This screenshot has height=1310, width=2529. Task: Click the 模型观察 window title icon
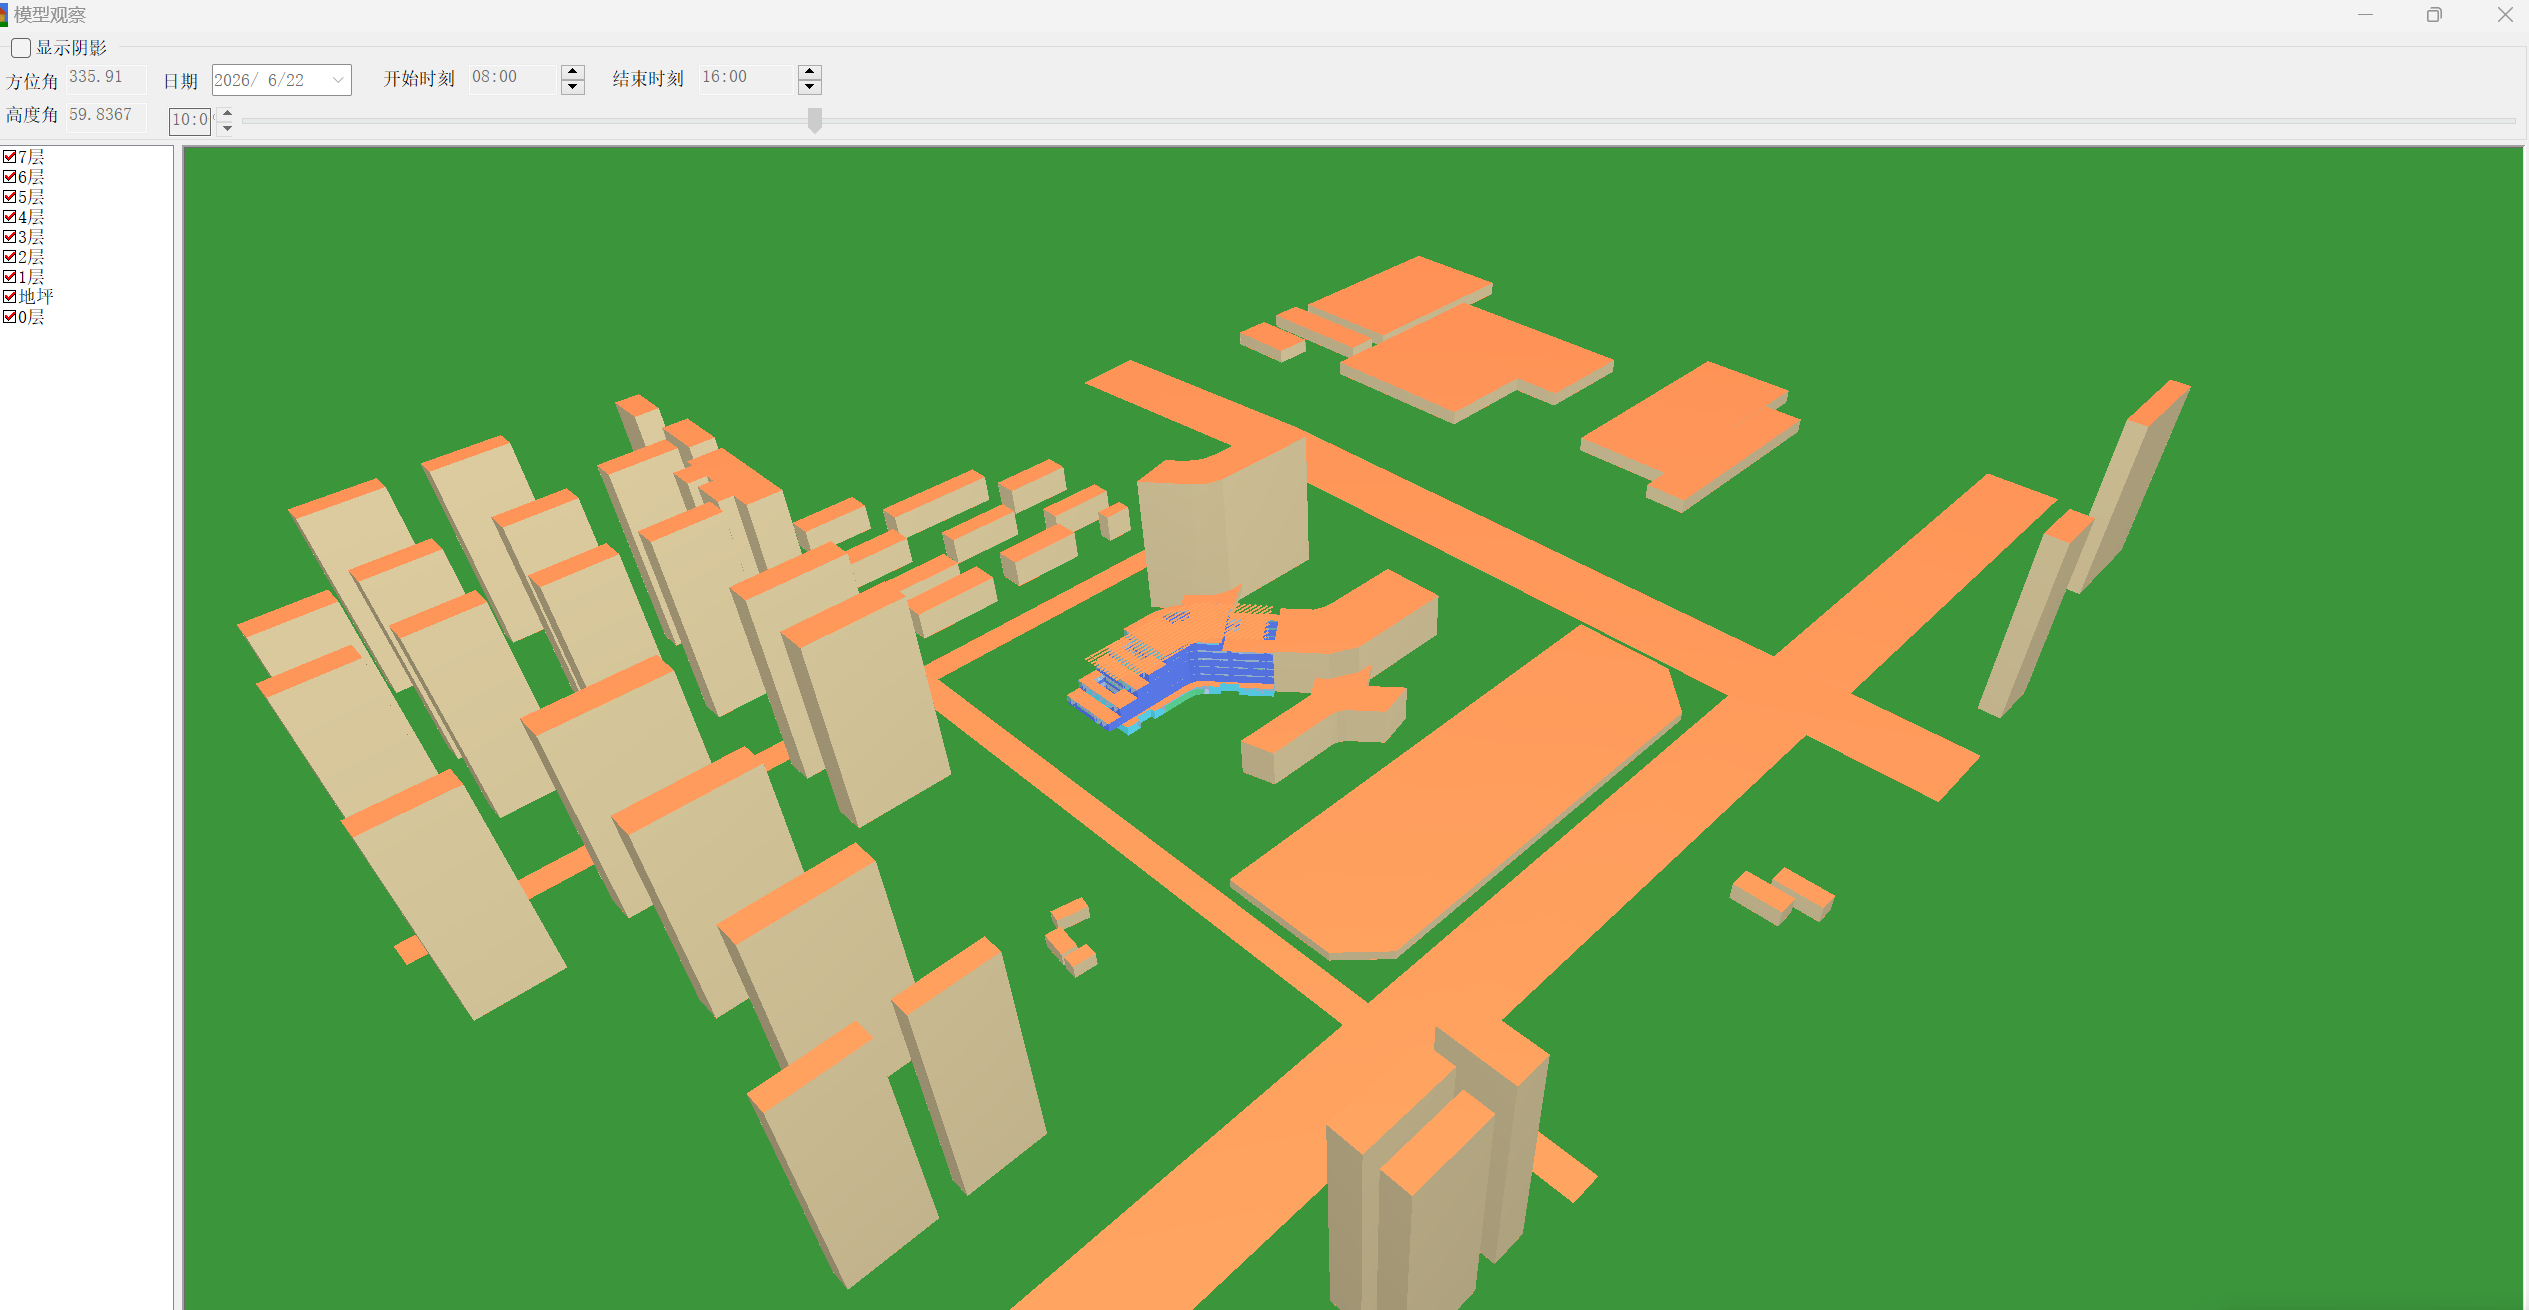[4, 15]
